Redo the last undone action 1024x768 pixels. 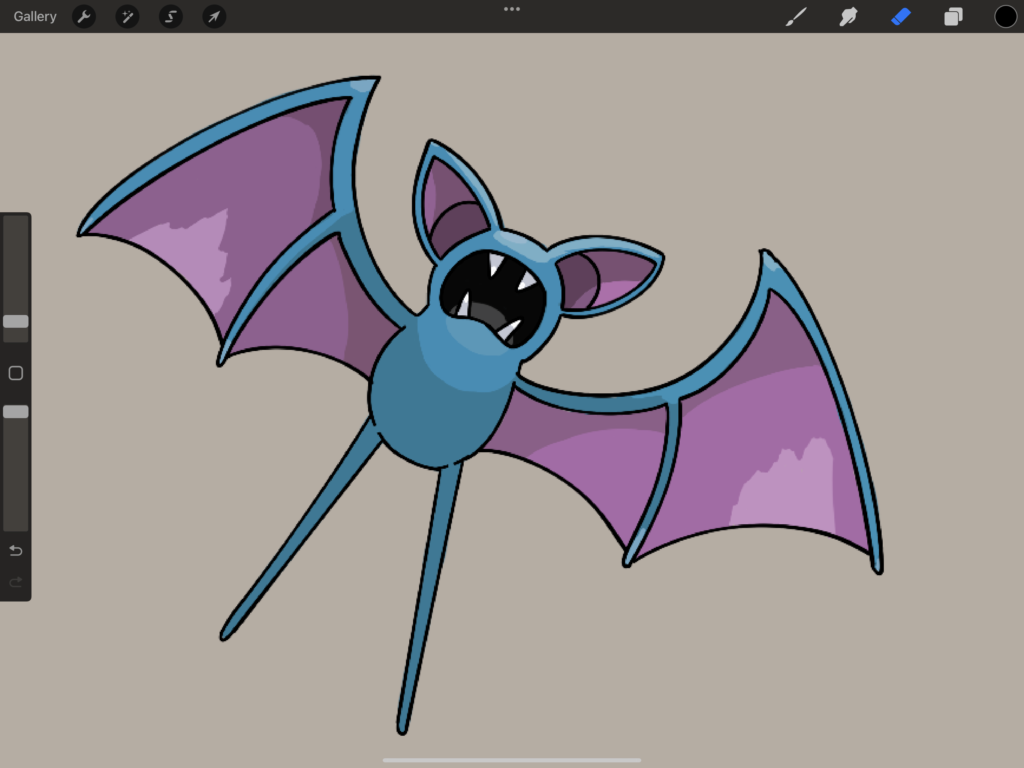pos(16,581)
